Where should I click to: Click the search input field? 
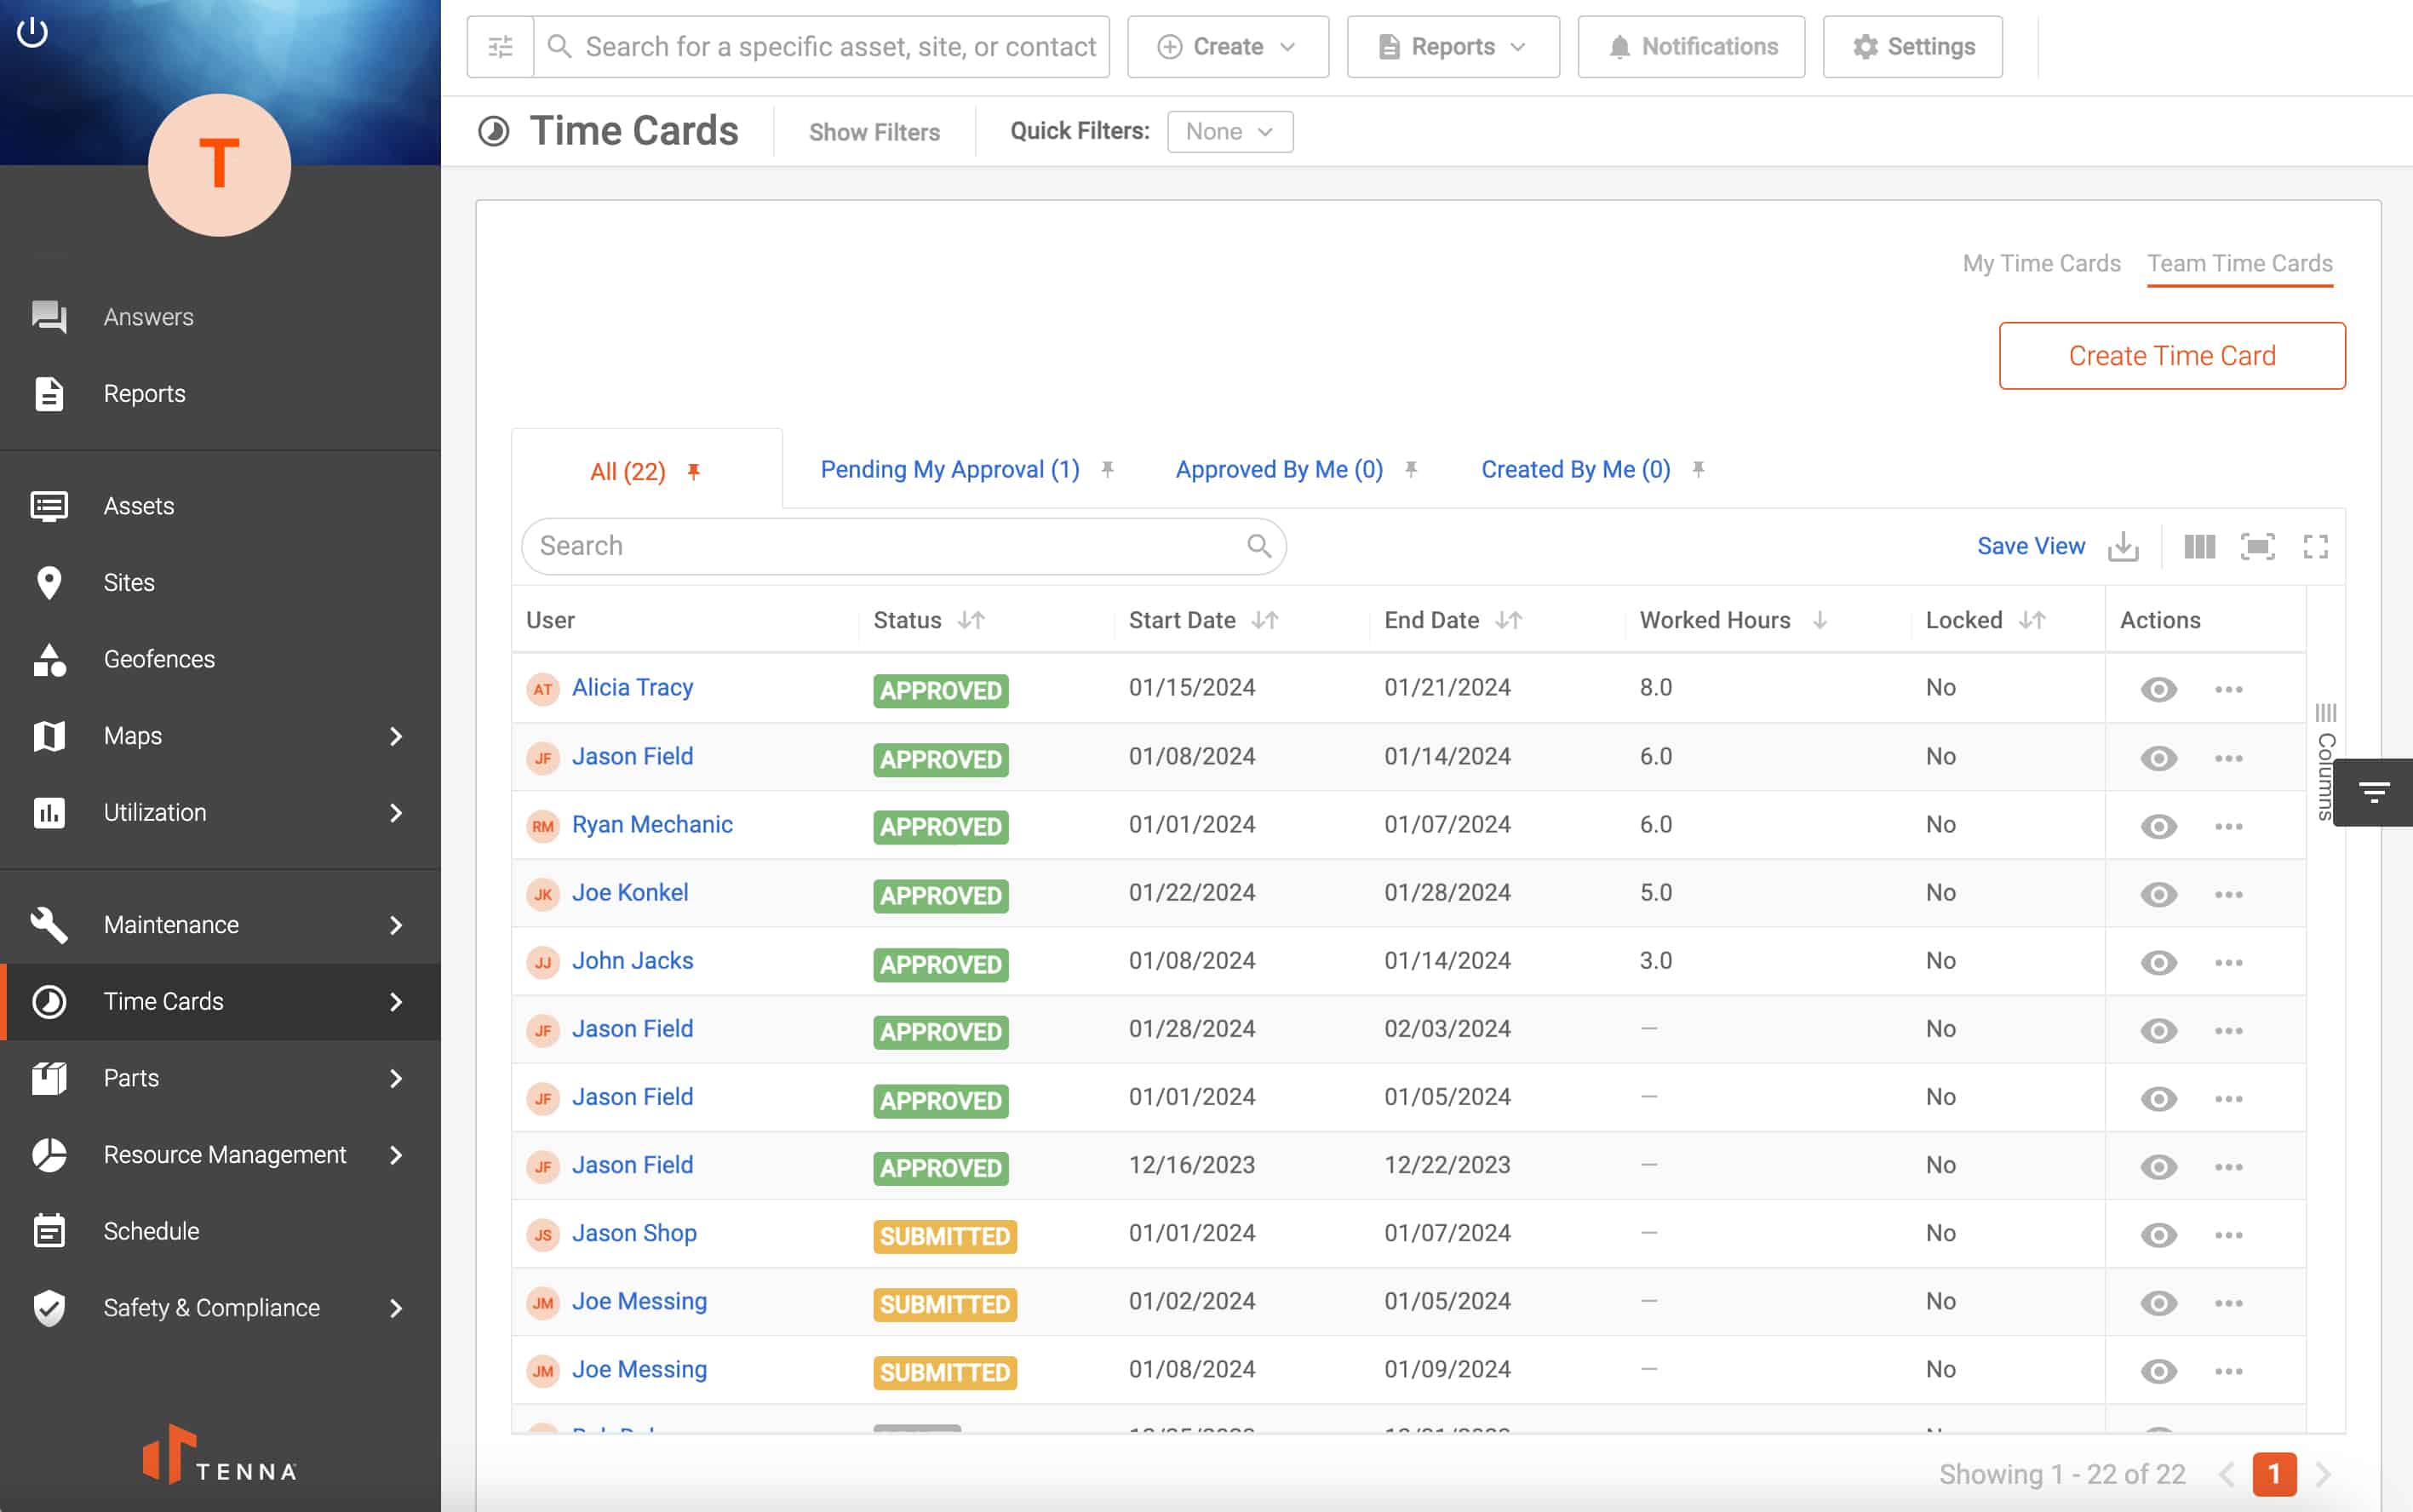point(903,543)
